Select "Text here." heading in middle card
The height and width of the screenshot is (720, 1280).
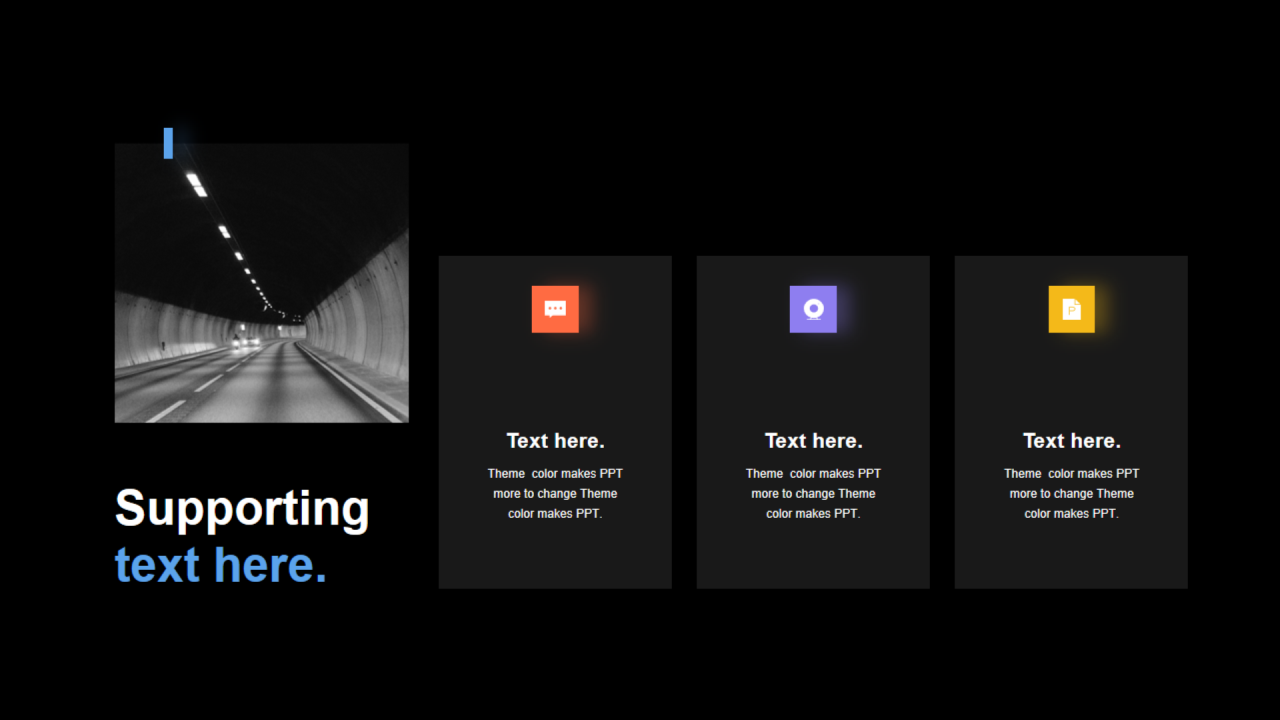pyautogui.click(x=813, y=441)
